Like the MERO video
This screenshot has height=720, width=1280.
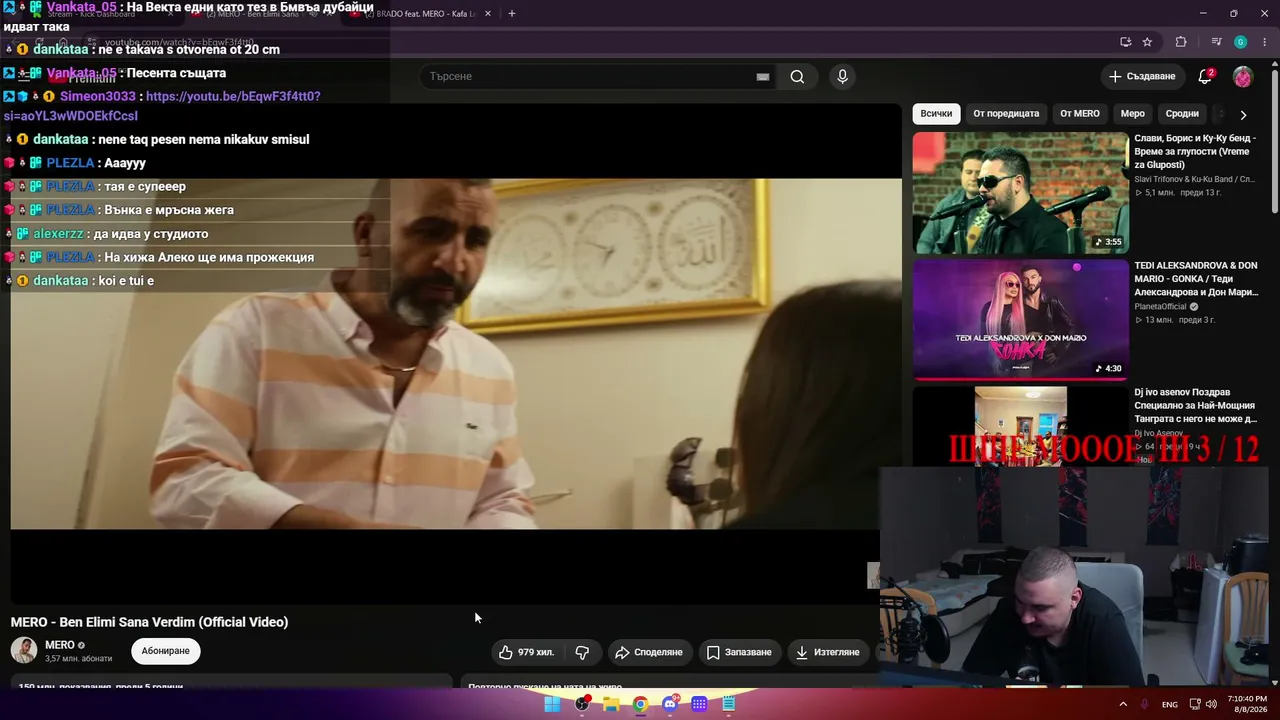(527, 652)
